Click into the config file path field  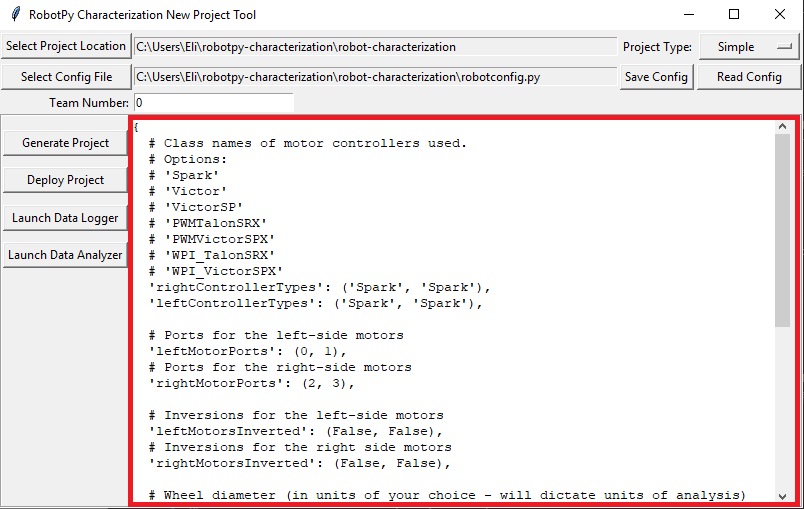[x=375, y=77]
